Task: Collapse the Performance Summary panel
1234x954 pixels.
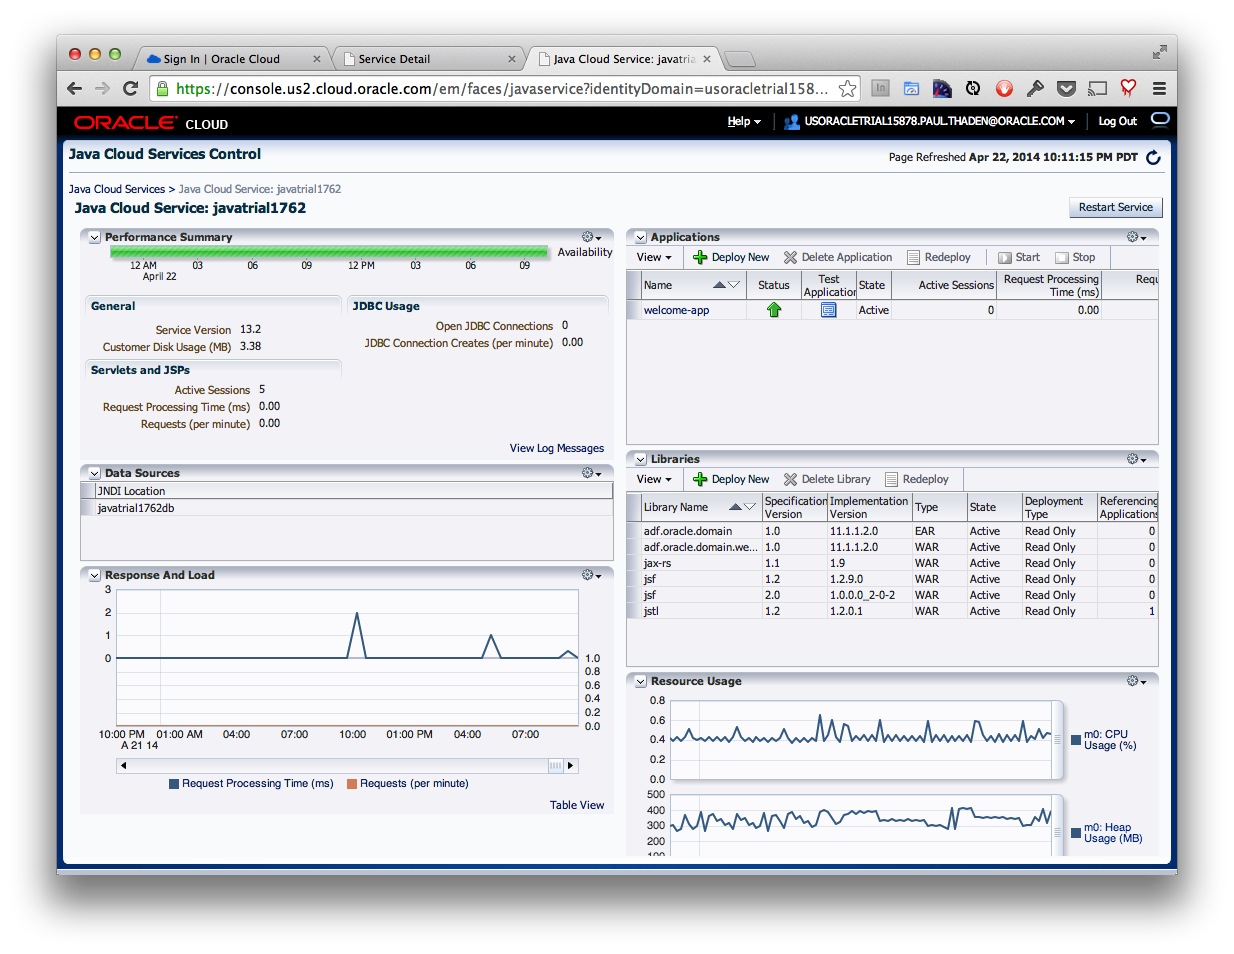Action: coord(95,238)
